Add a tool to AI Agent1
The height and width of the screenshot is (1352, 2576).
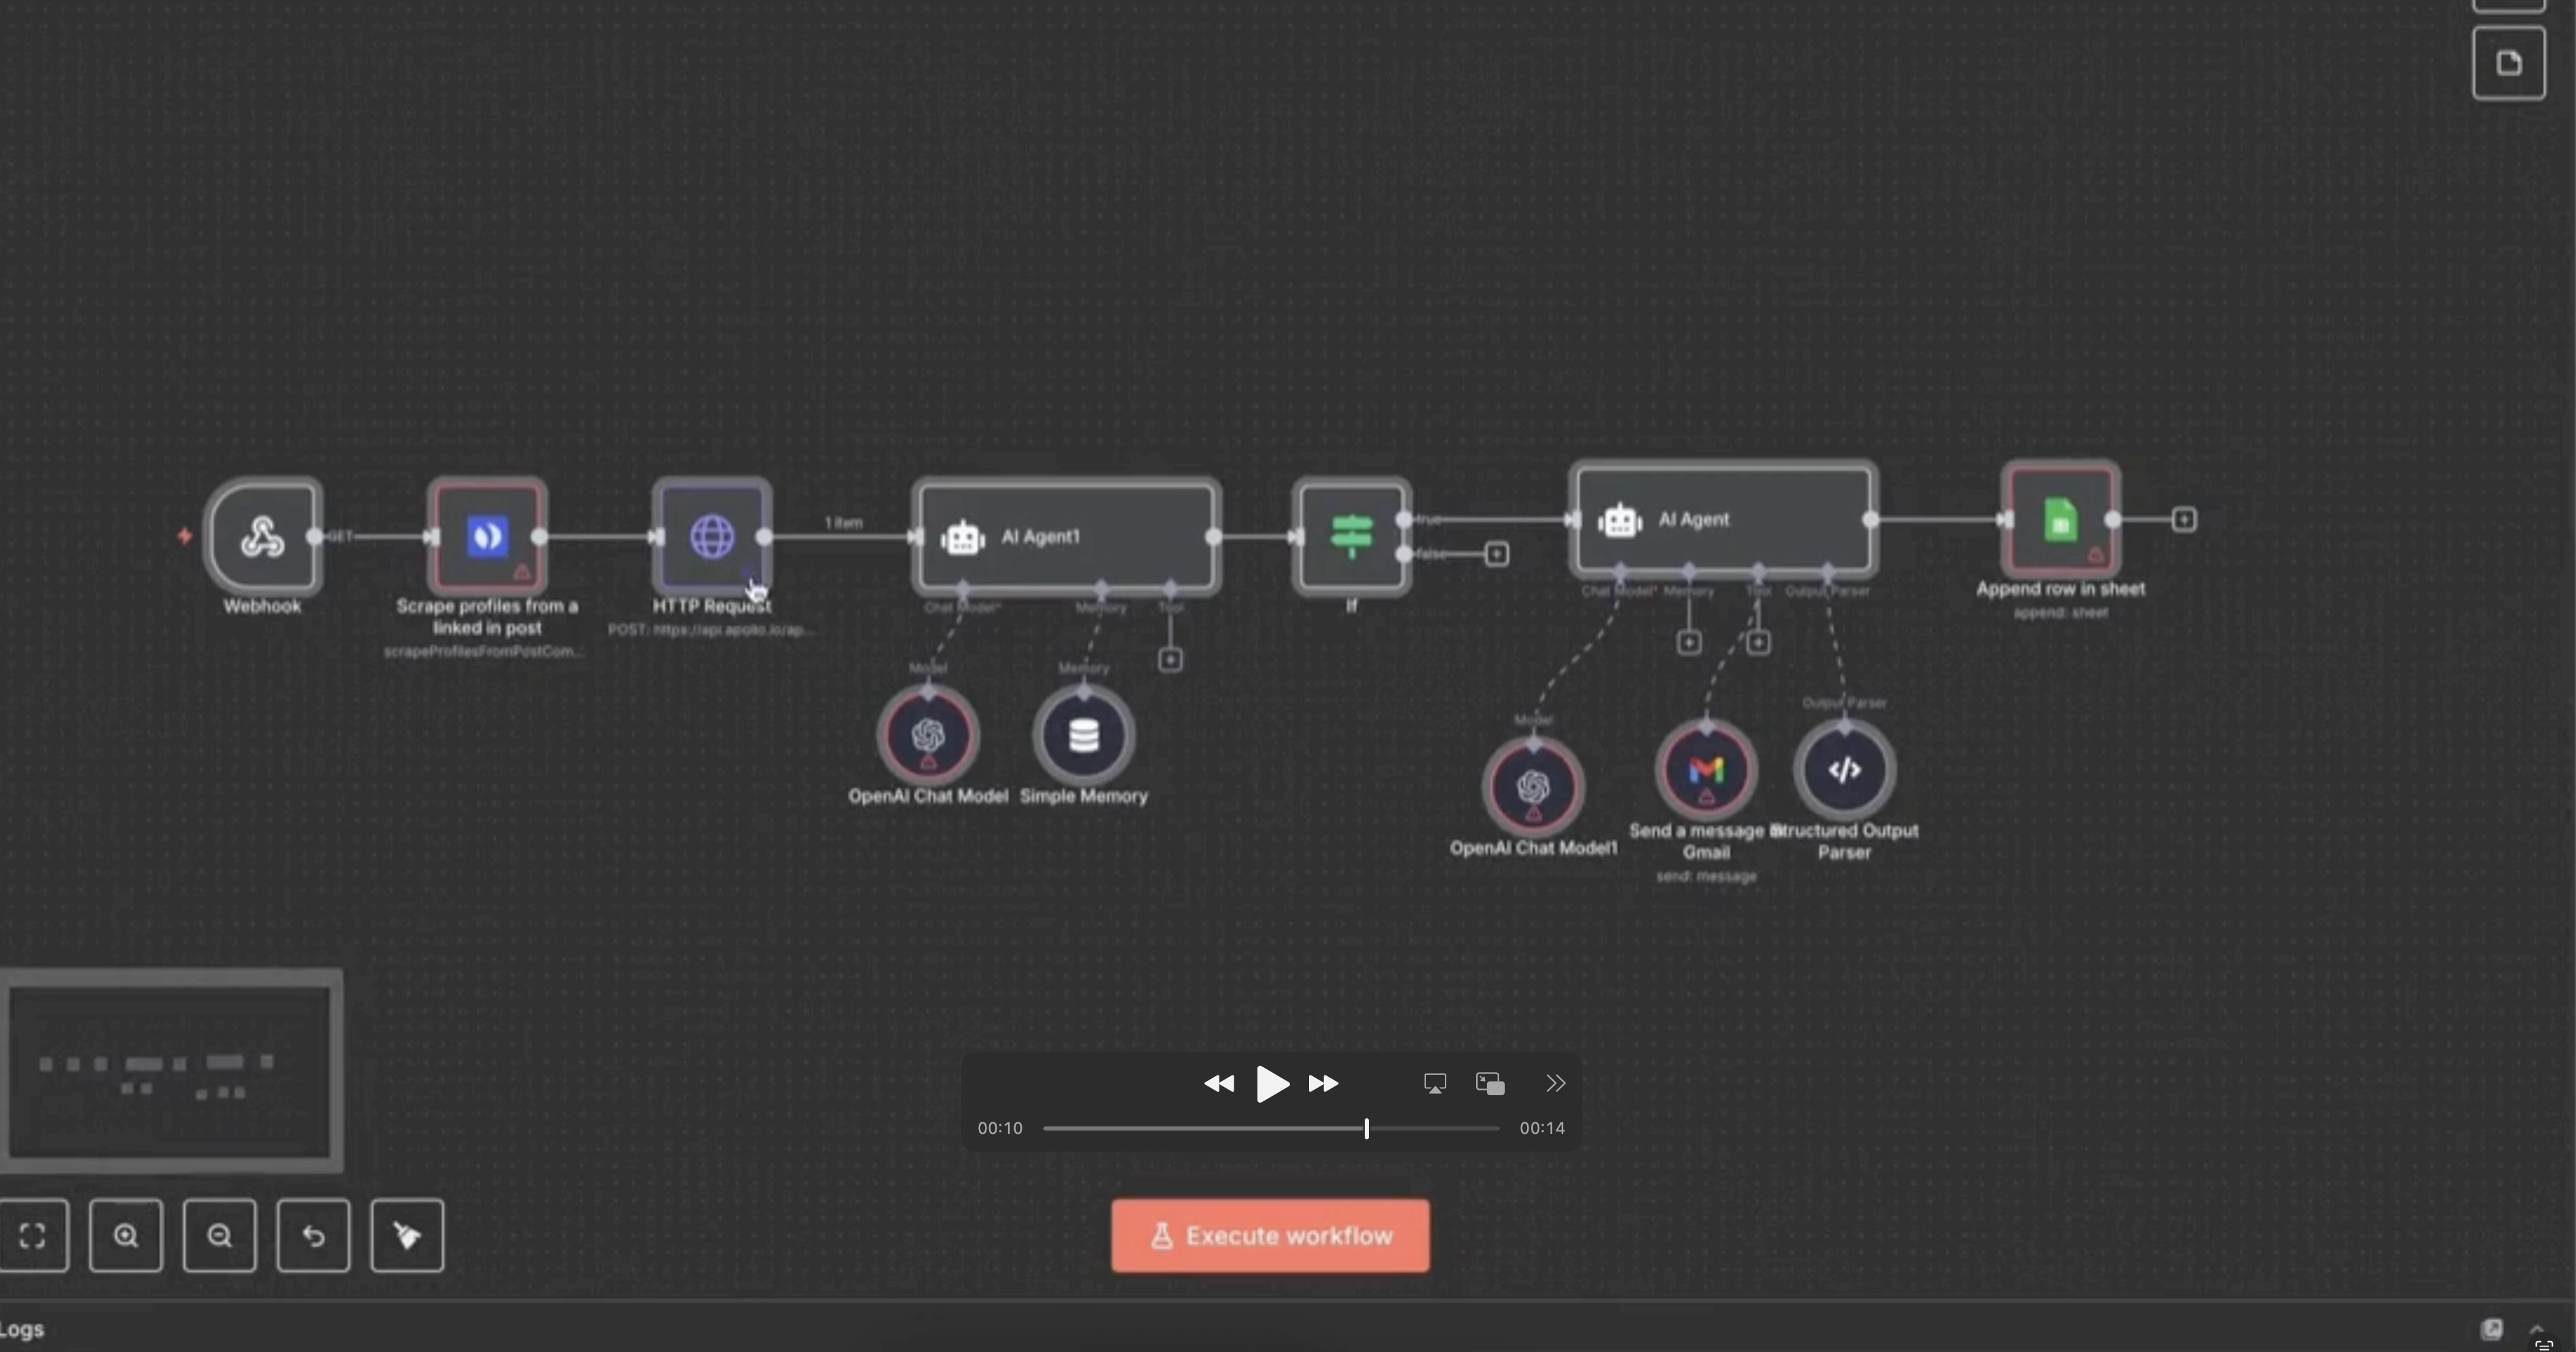[1170, 660]
